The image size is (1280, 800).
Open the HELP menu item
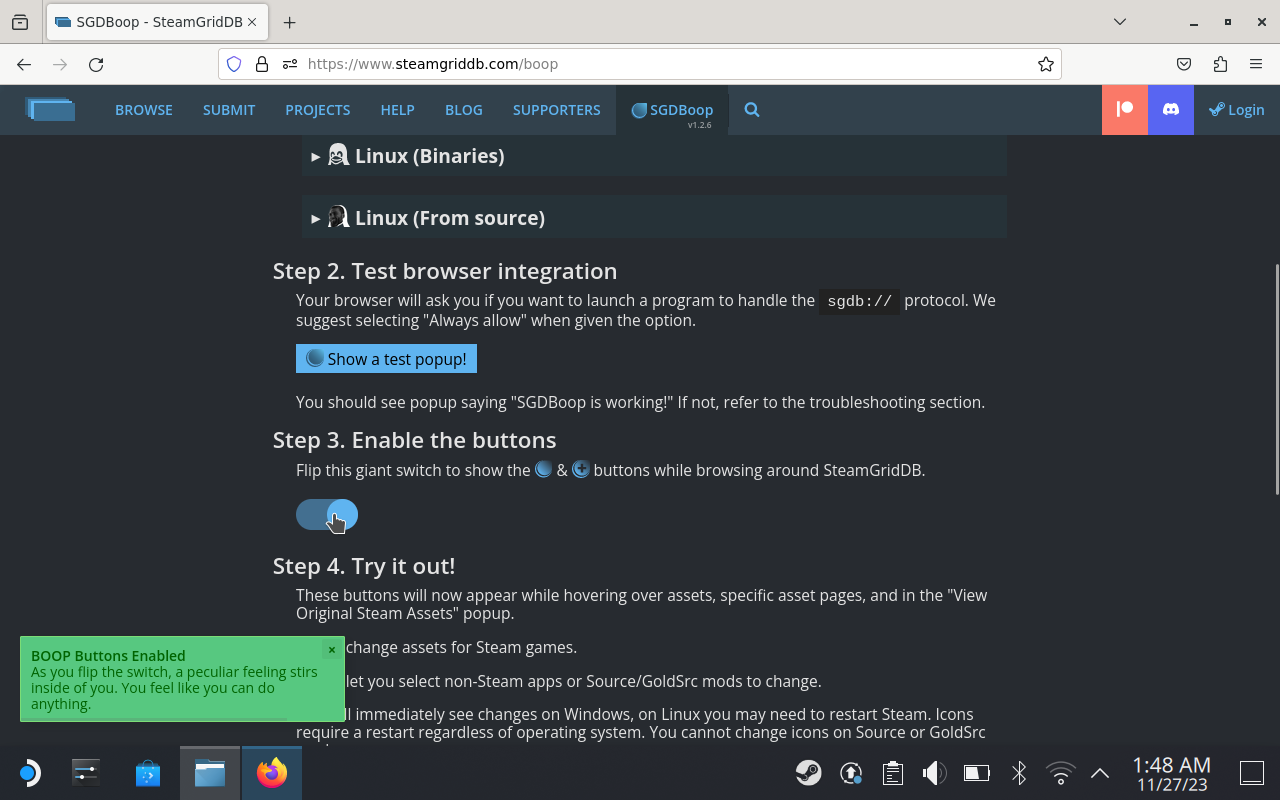pyautogui.click(x=397, y=110)
